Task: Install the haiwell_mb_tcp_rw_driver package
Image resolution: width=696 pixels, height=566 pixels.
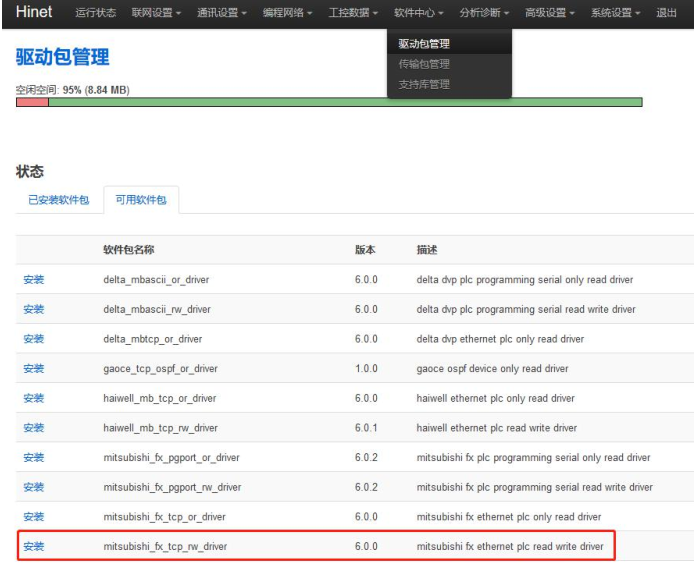Action: [x=34, y=428]
